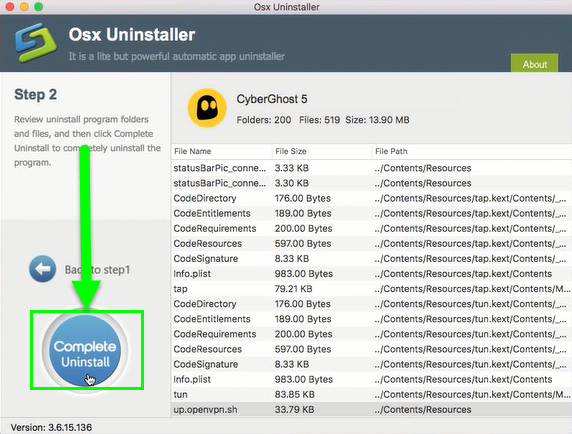Click the 3.33 KB size cell
The width and height of the screenshot is (572, 434).
click(291, 168)
